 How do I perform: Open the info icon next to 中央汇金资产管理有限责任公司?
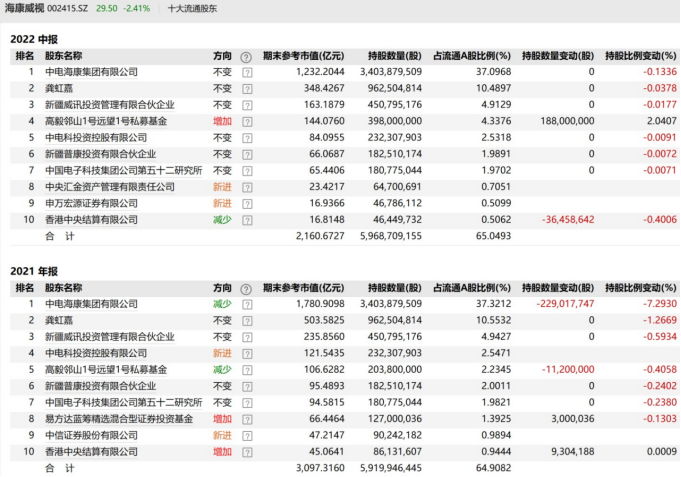(247, 186)
